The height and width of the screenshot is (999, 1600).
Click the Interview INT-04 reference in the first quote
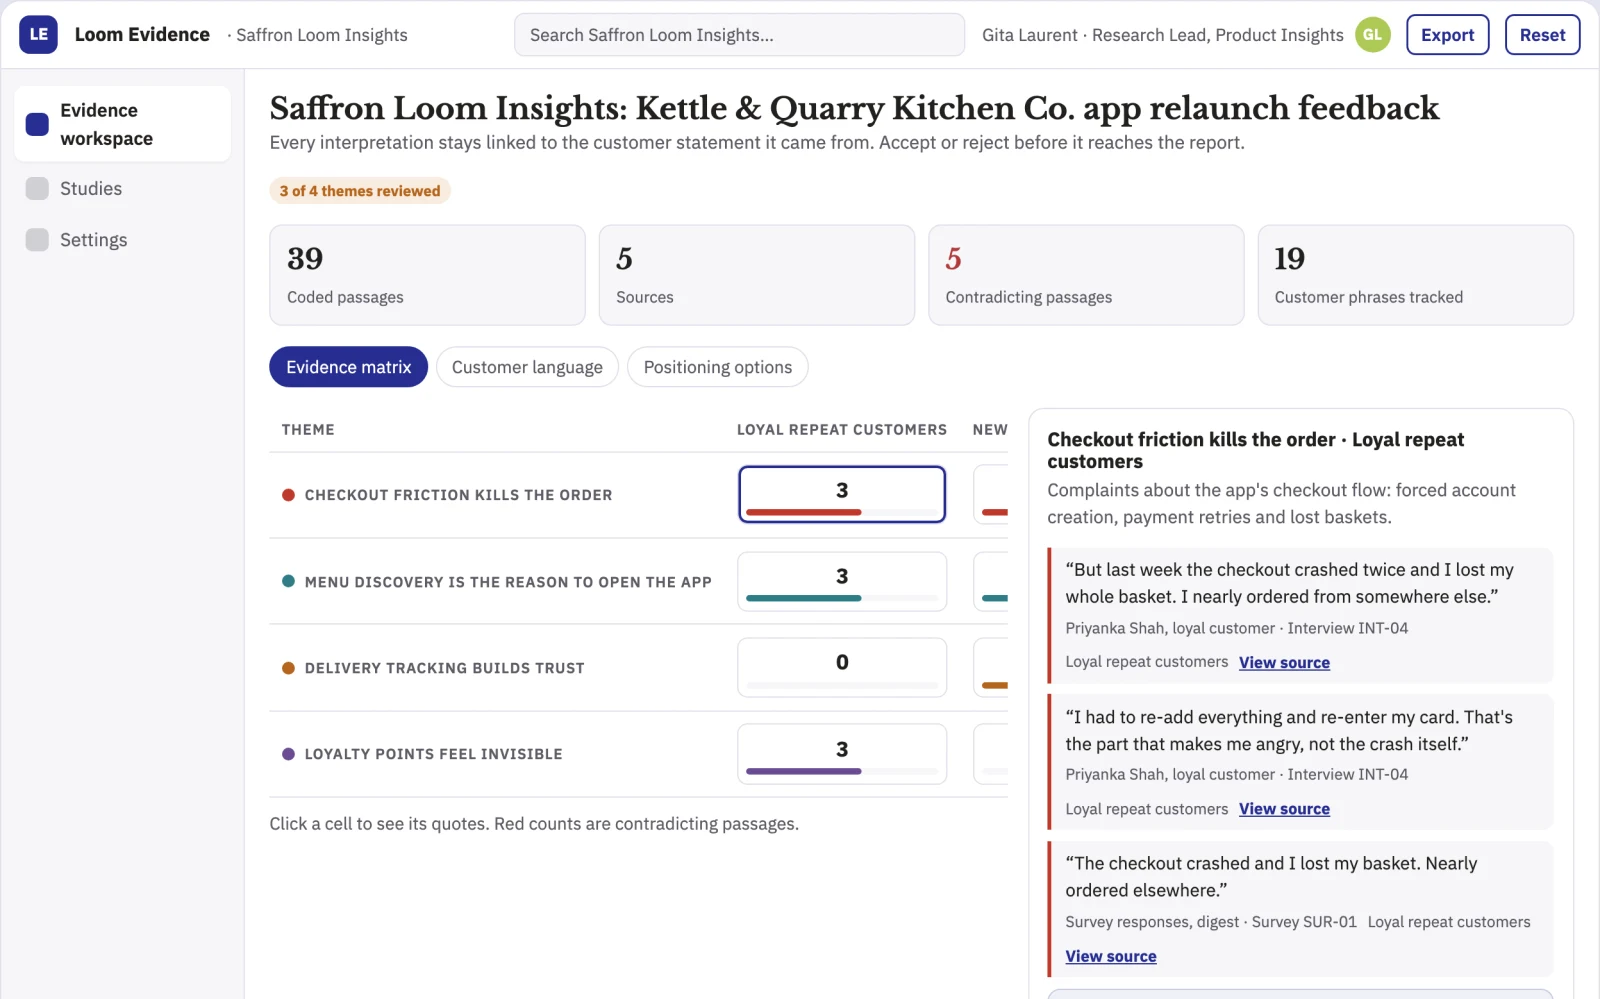(1347, 628)
